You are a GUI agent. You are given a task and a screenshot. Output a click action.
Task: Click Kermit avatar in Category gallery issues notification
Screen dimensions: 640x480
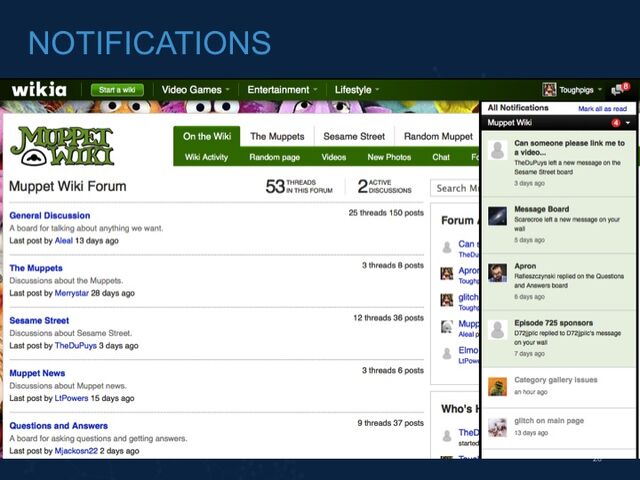click(x=498, y=386)
